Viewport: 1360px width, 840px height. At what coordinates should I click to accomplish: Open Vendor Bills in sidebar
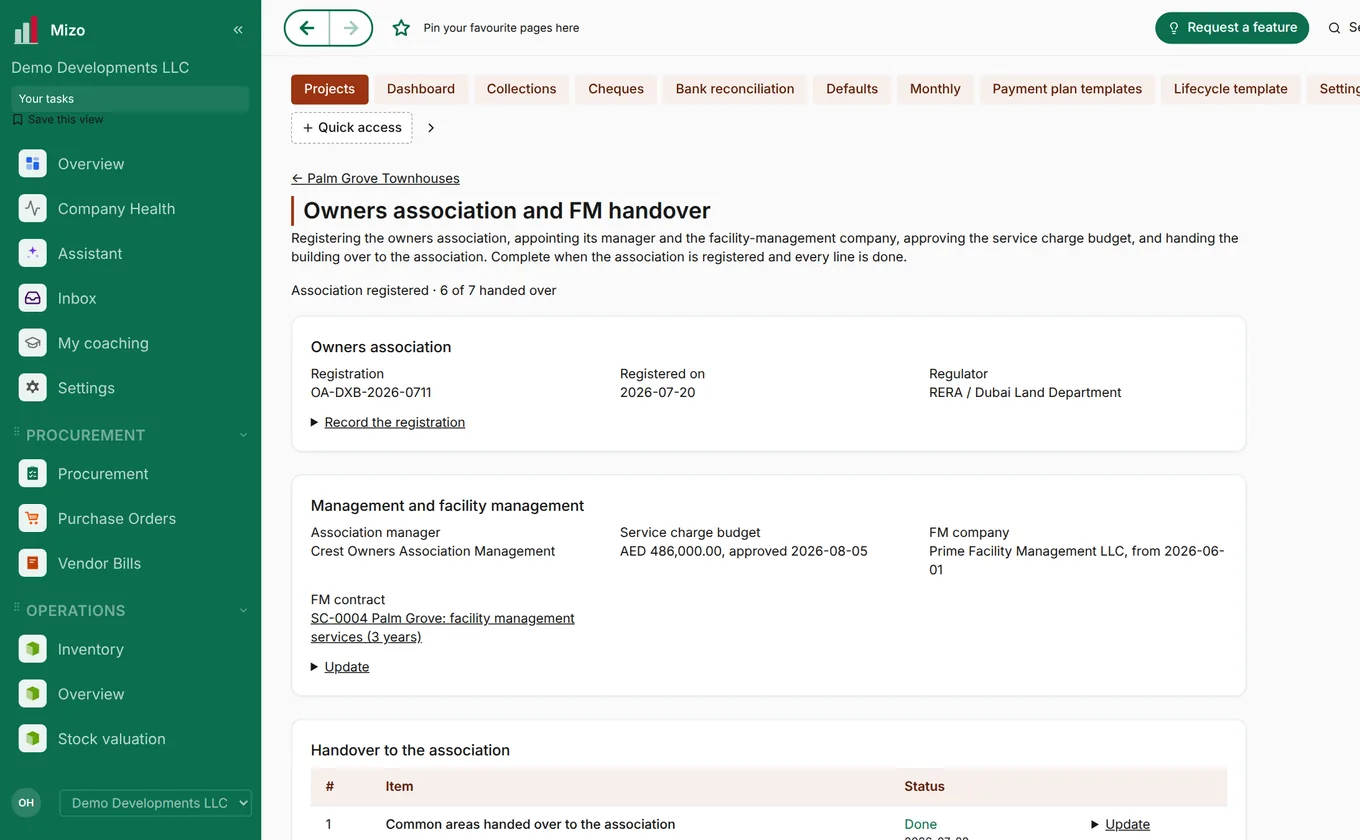[130, 564]
